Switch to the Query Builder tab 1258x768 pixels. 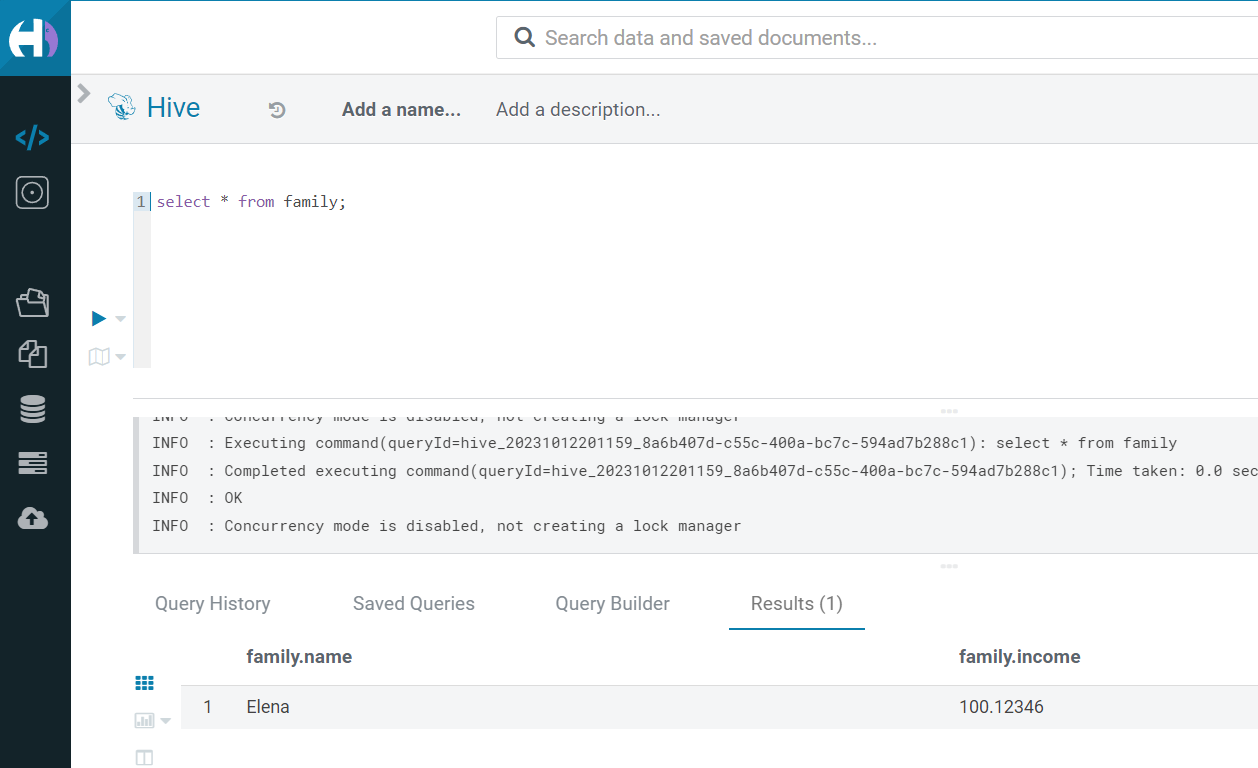click(612, 603)
